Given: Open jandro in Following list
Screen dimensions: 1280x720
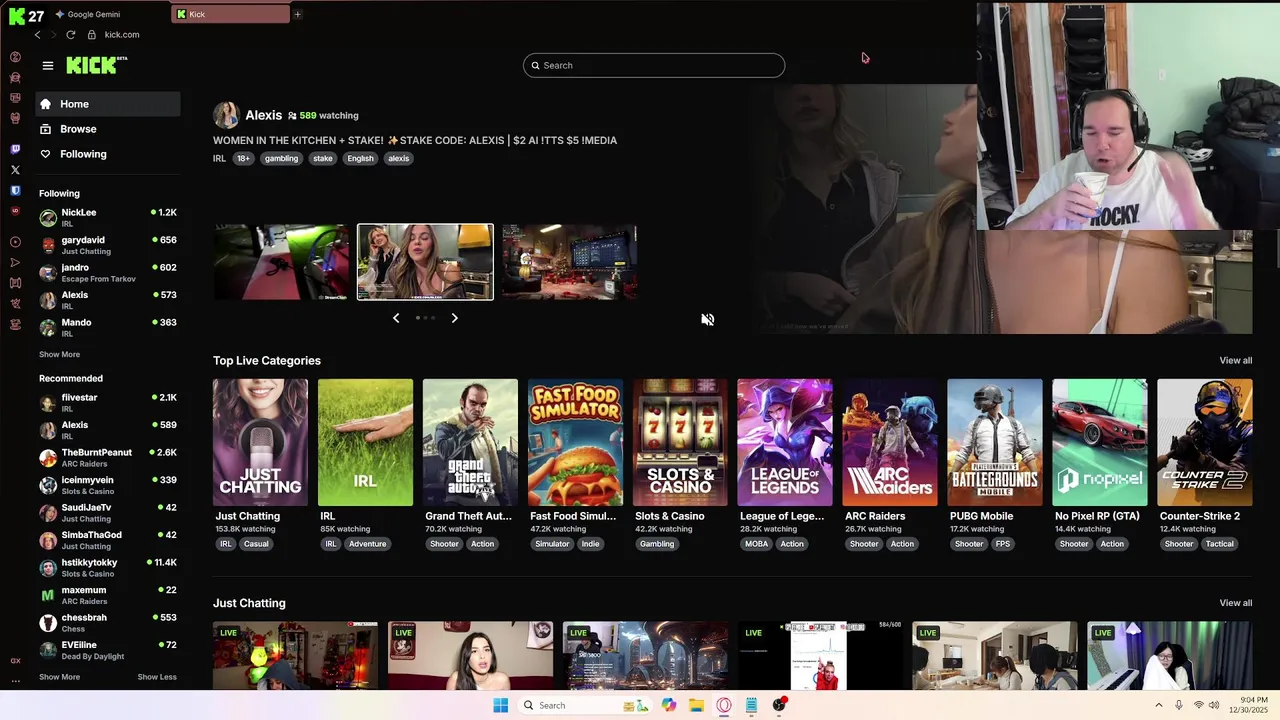Looking at the screenshot, I should point(108,273).
